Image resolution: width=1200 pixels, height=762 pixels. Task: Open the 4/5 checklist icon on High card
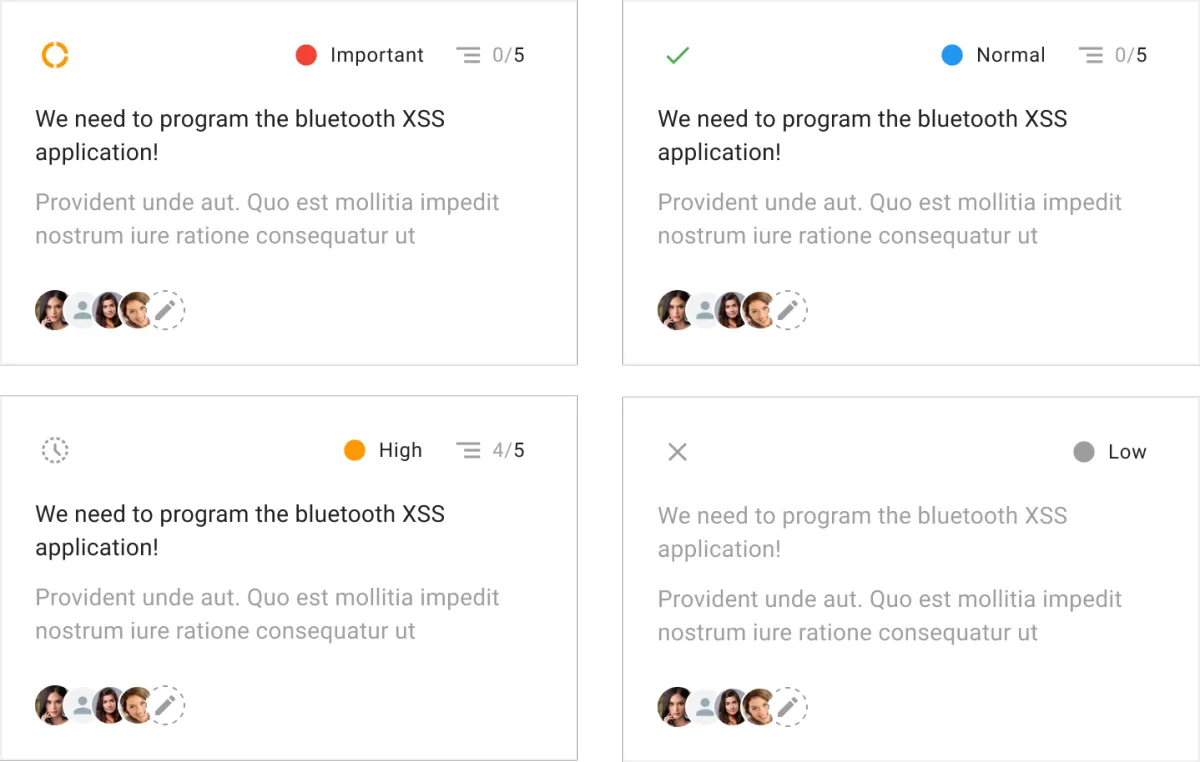[x=468, y=450]
